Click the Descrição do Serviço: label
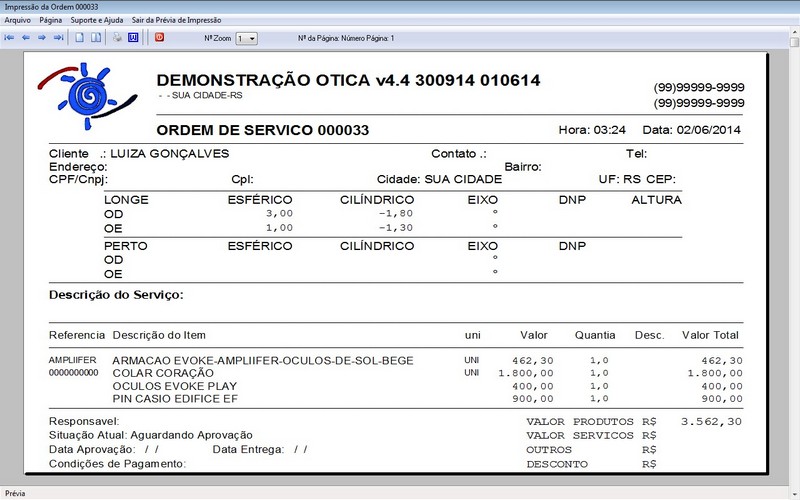Screen dimensions: 800x500 pos(116,295)
